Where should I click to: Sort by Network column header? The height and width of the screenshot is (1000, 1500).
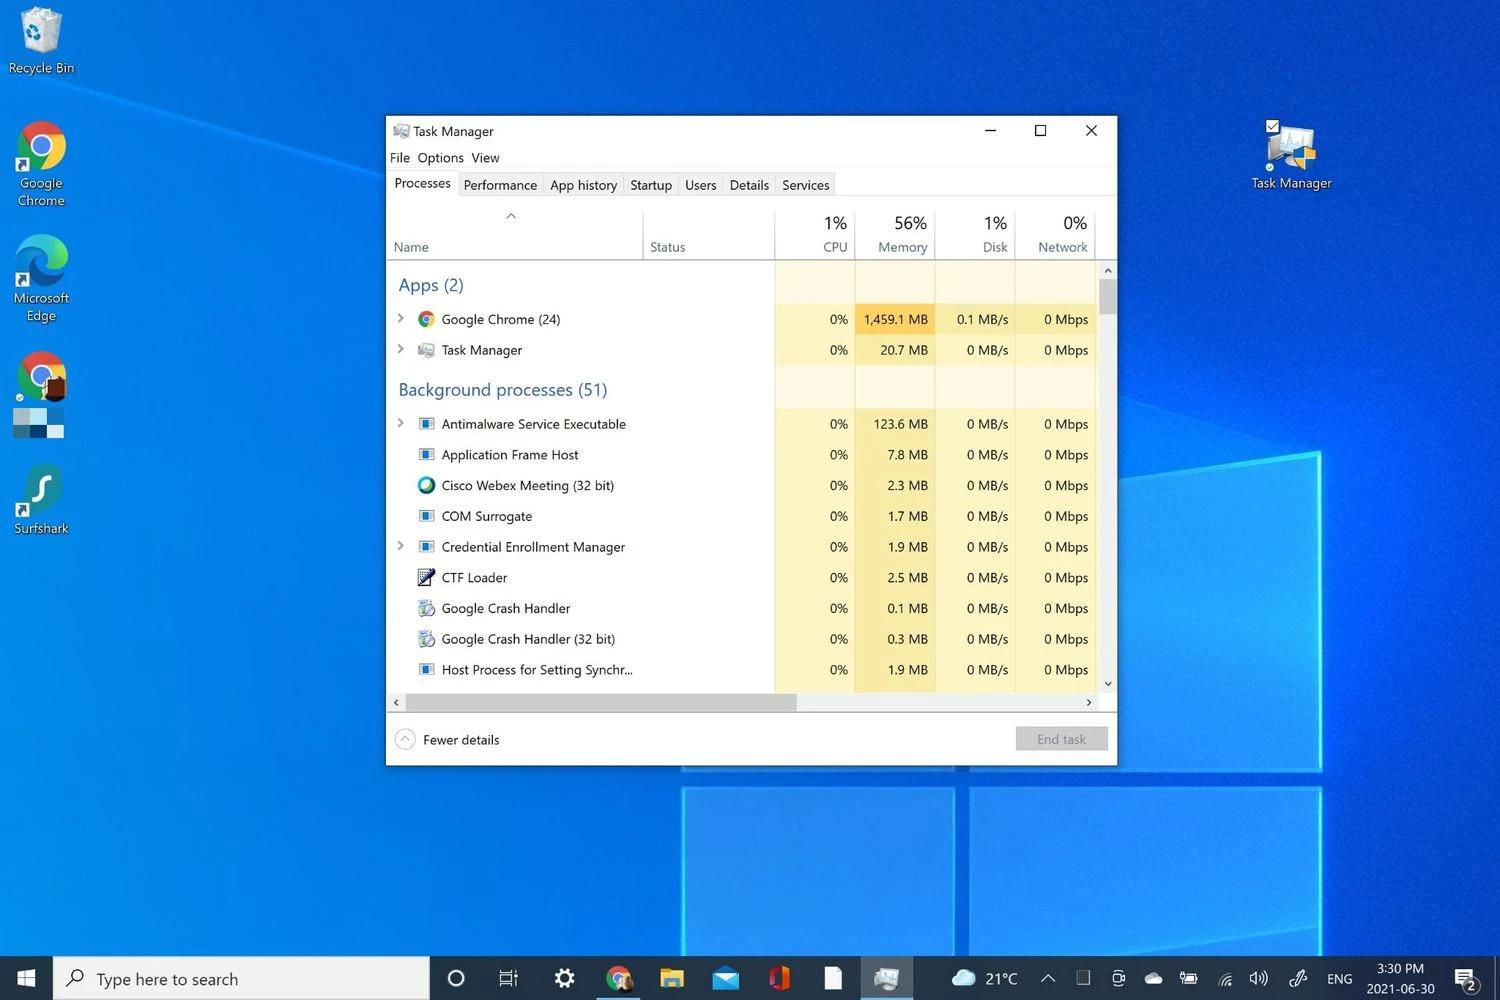(1055, 234)
